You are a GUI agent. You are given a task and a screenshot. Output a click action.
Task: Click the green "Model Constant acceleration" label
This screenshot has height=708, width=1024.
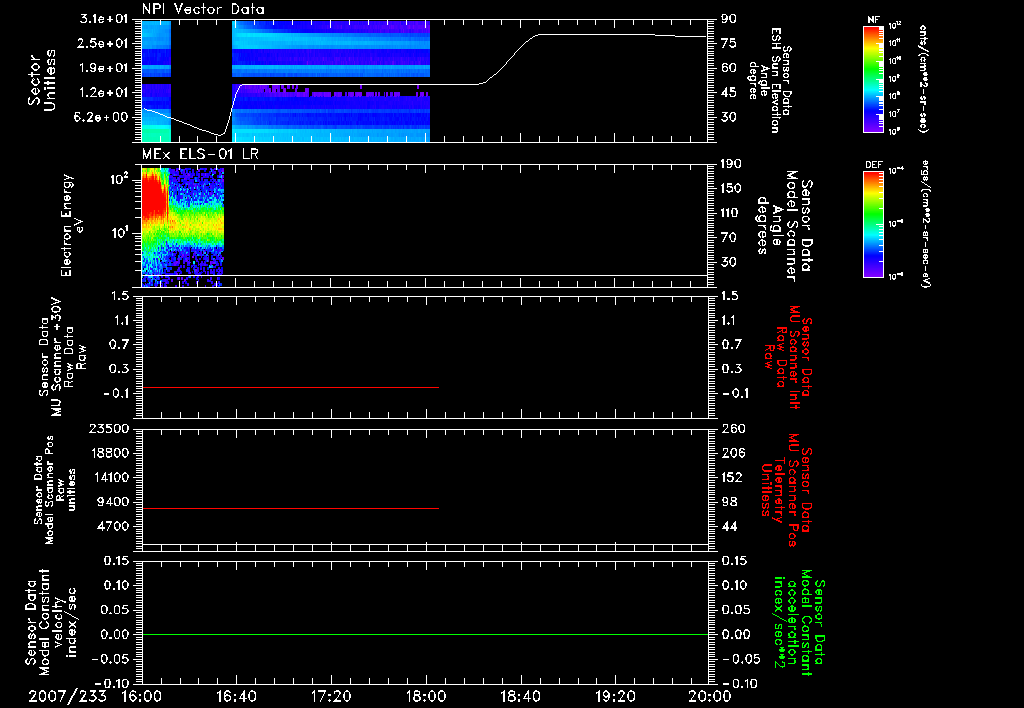coord(800,624)
